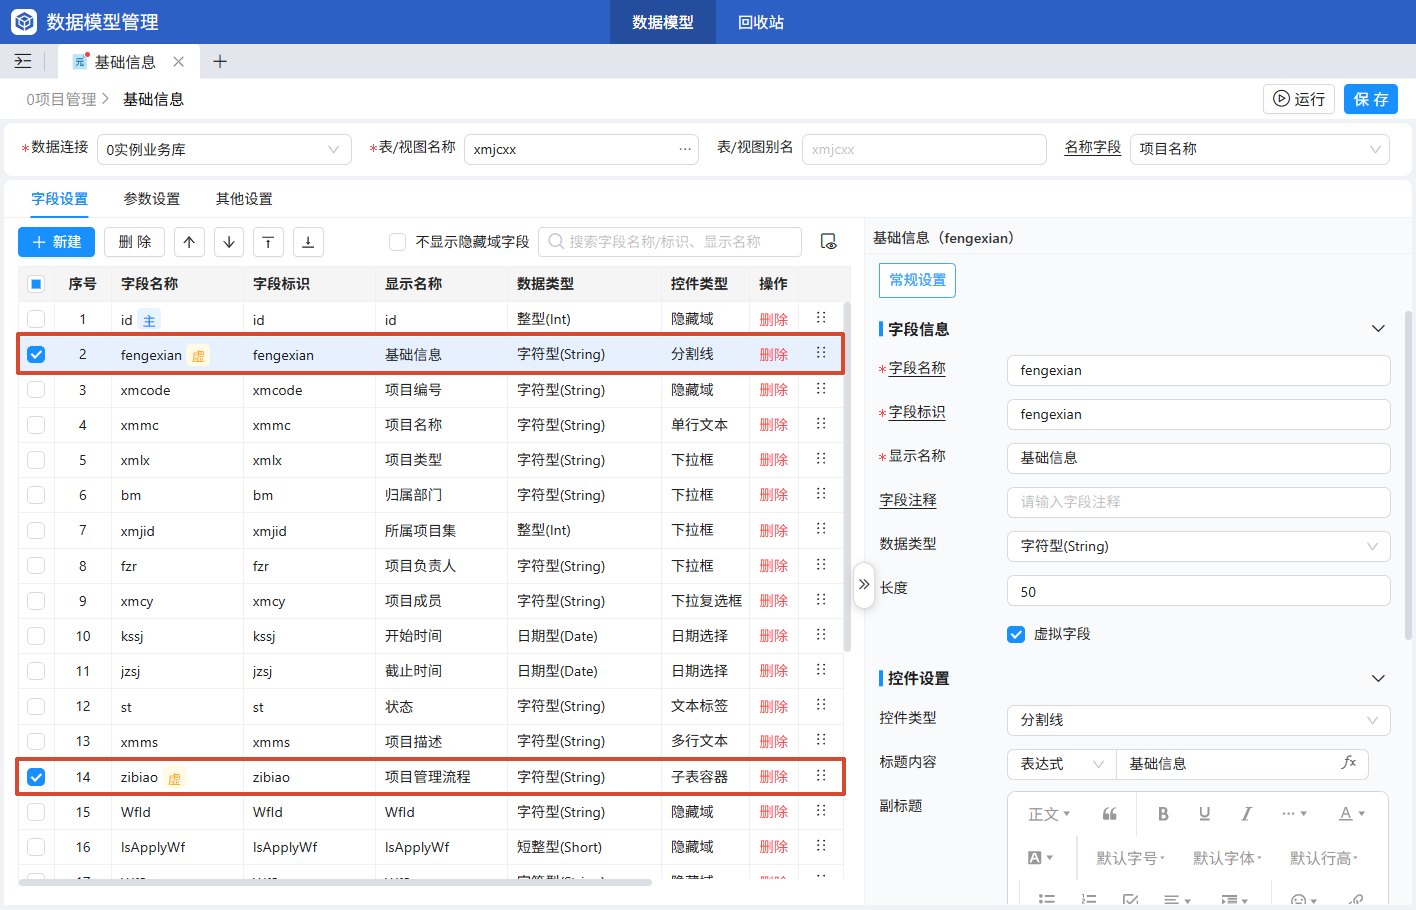The height and width of the screenshot is (910, 1416).
Task: Click the 显示名称 input containing 基础信息
Action: (x=1199, y=458)
